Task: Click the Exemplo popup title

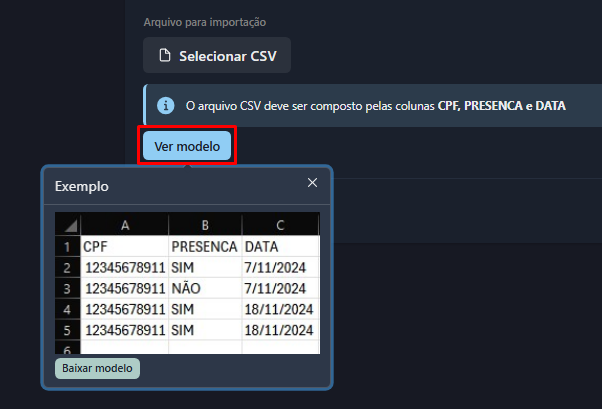Action: click(82, 186)
